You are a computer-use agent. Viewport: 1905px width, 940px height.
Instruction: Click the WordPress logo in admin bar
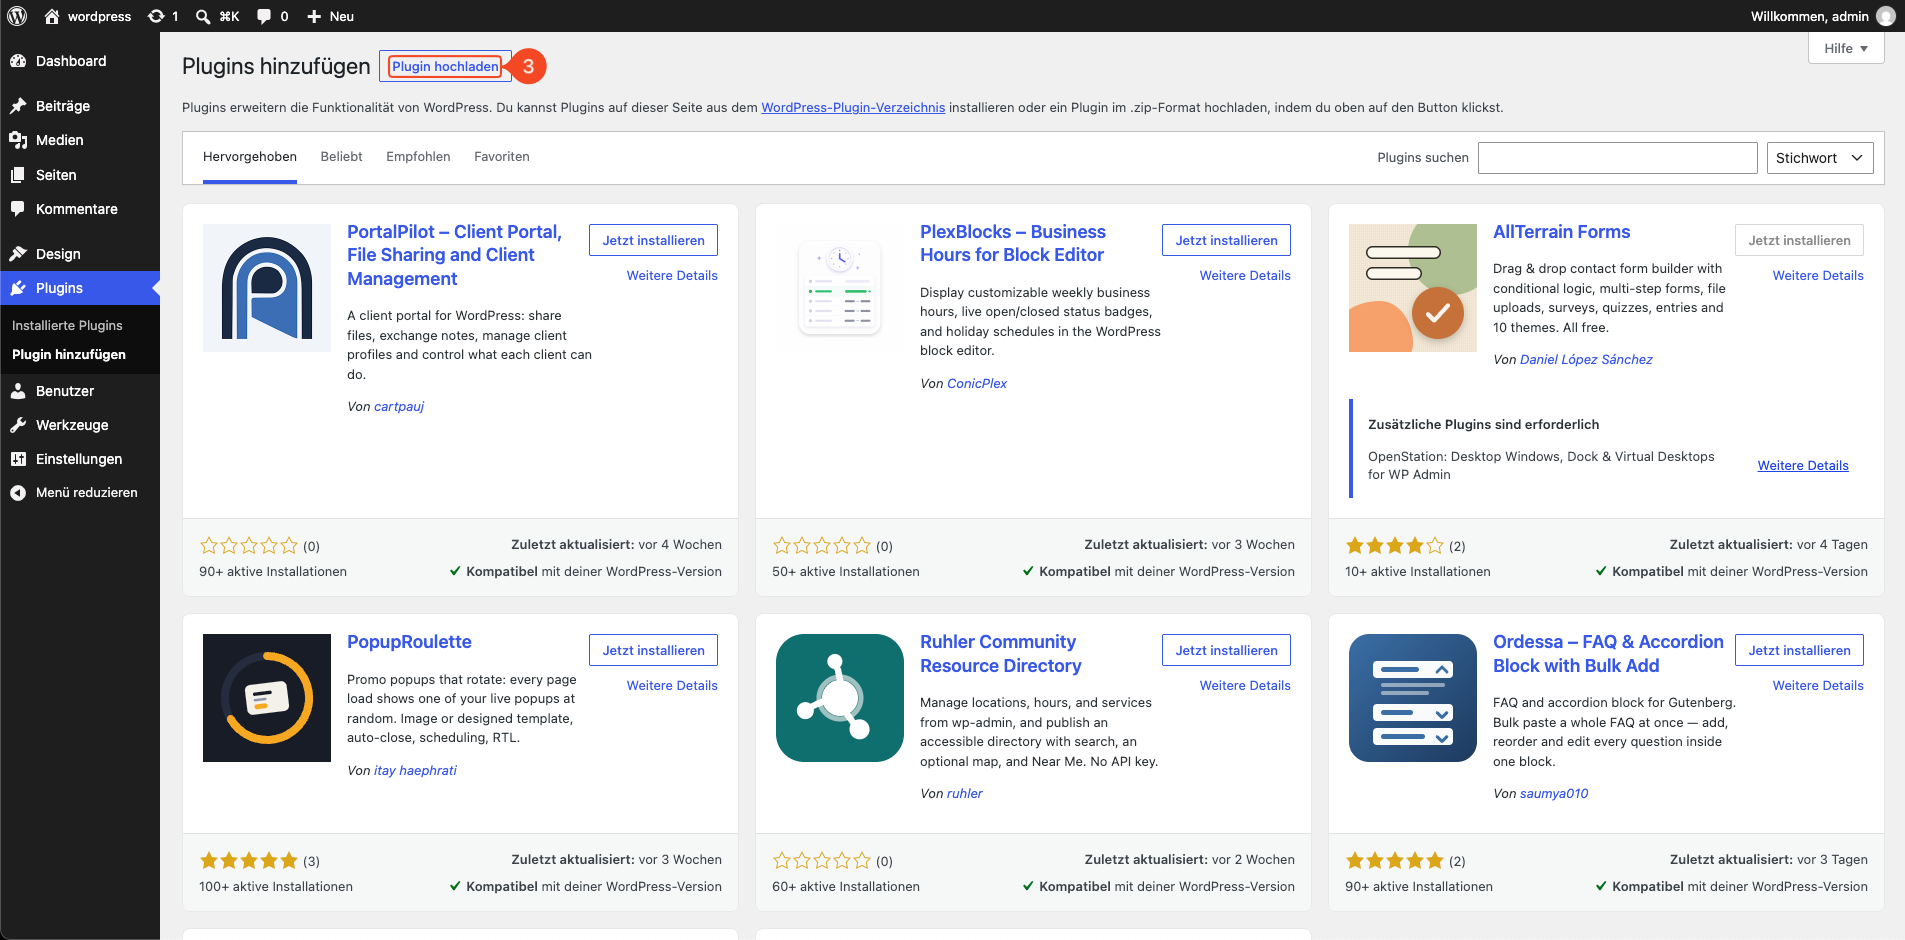click(17, 16)
